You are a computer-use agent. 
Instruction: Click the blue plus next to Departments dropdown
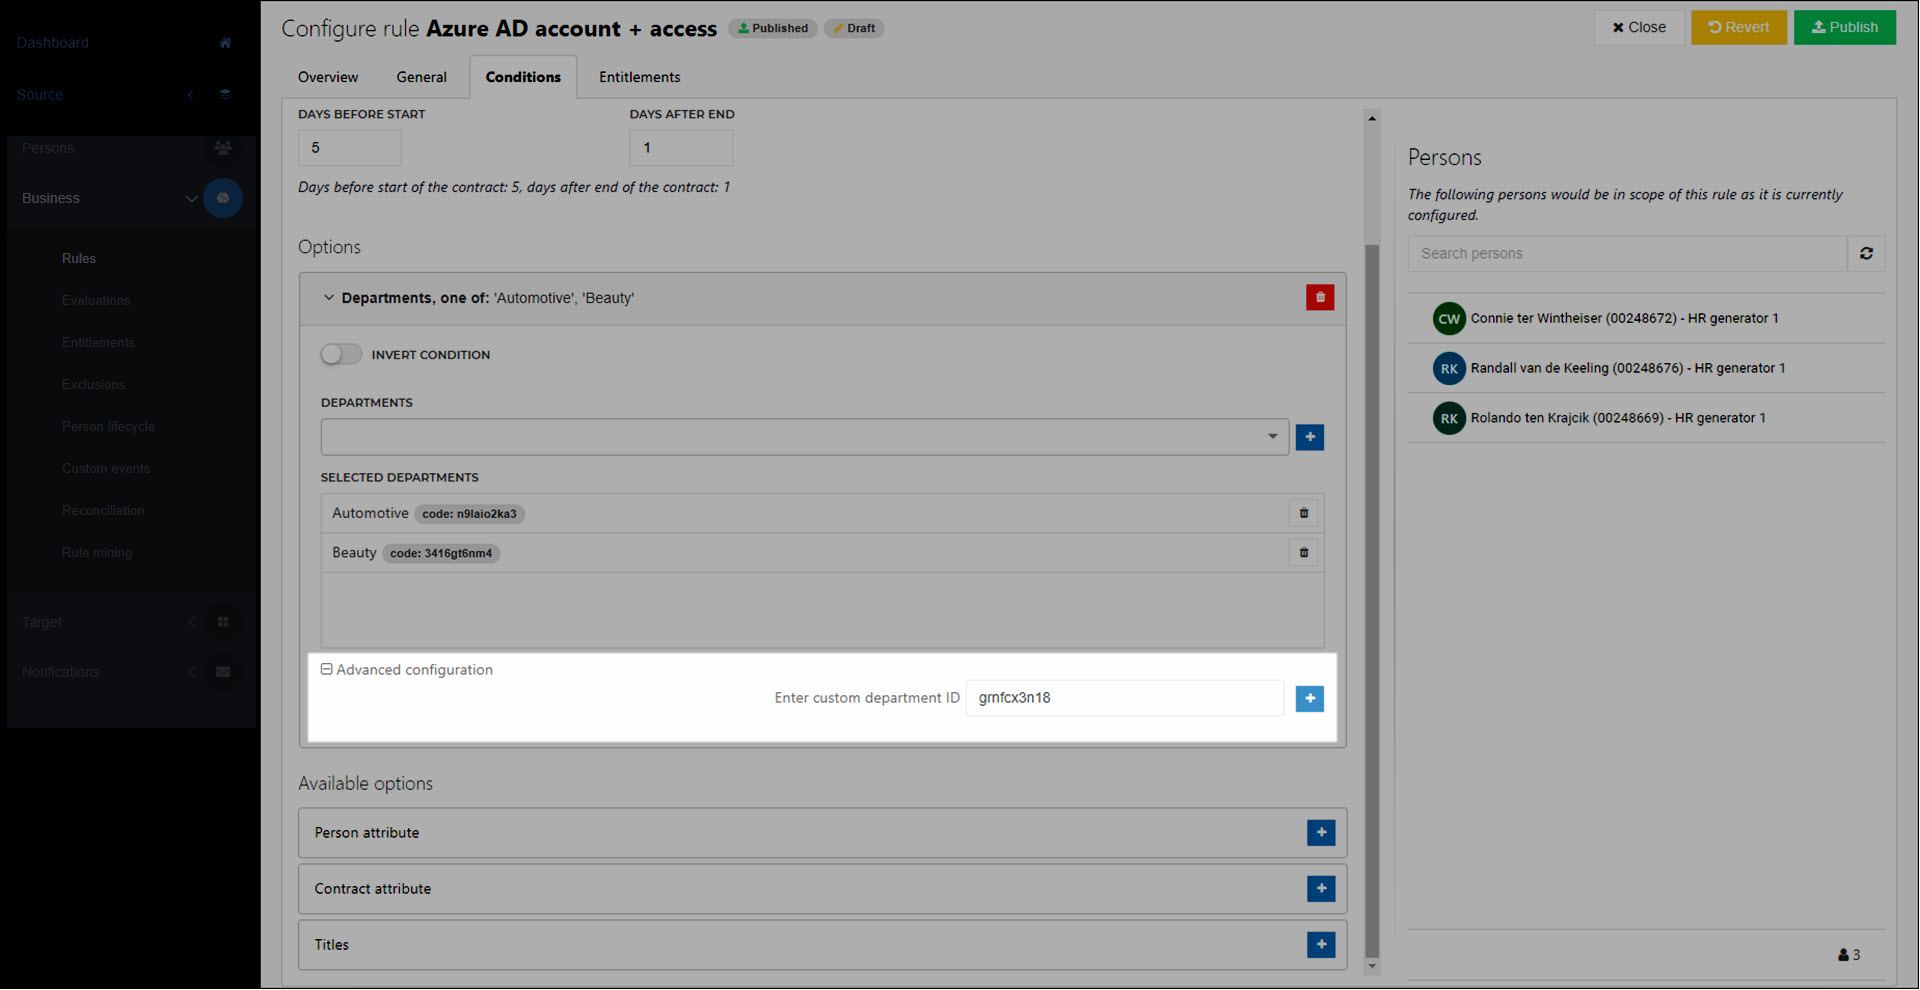point(1309,437)
